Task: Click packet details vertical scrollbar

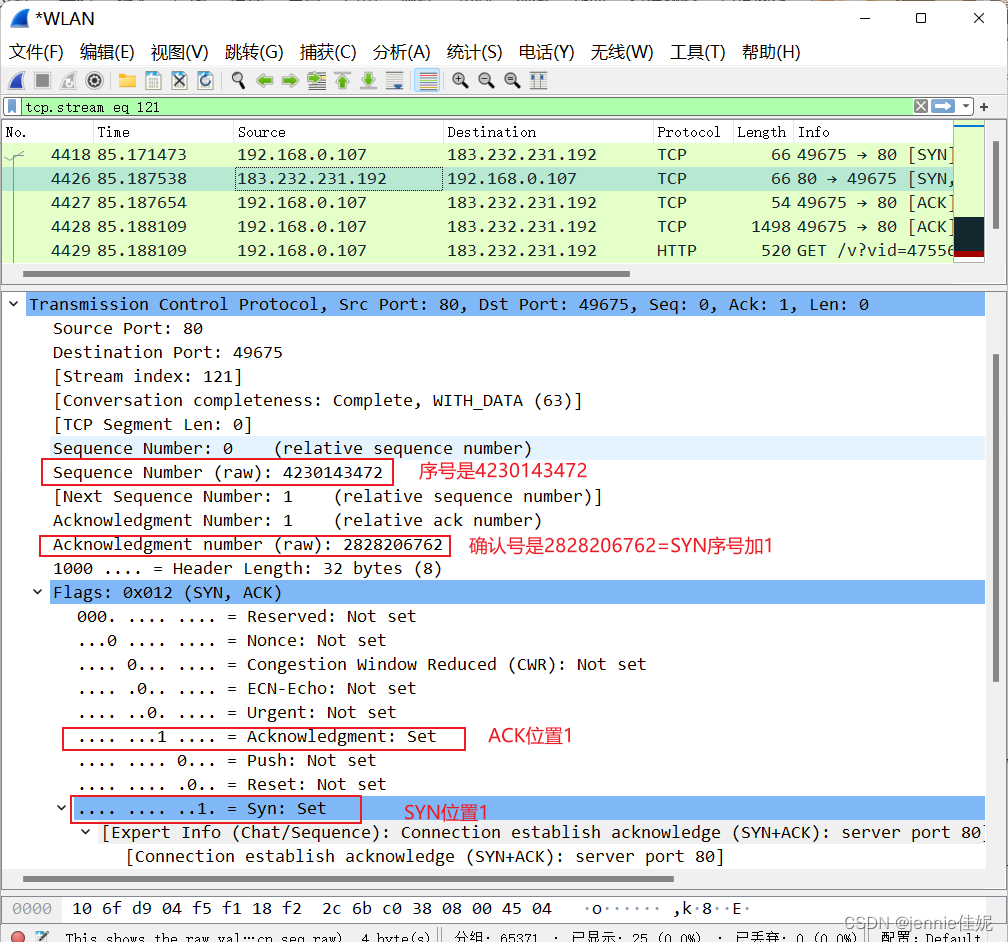Action: click(x=995, y=518)
